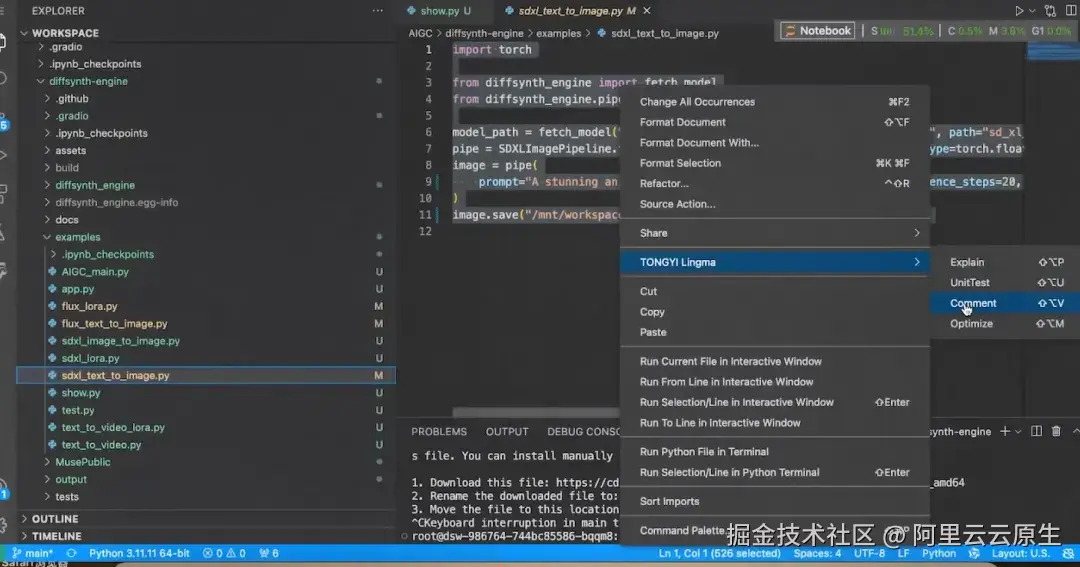Click the show.py Python file icon
The height and width of the screenshot is (567, 1080).
click(52, 393)
